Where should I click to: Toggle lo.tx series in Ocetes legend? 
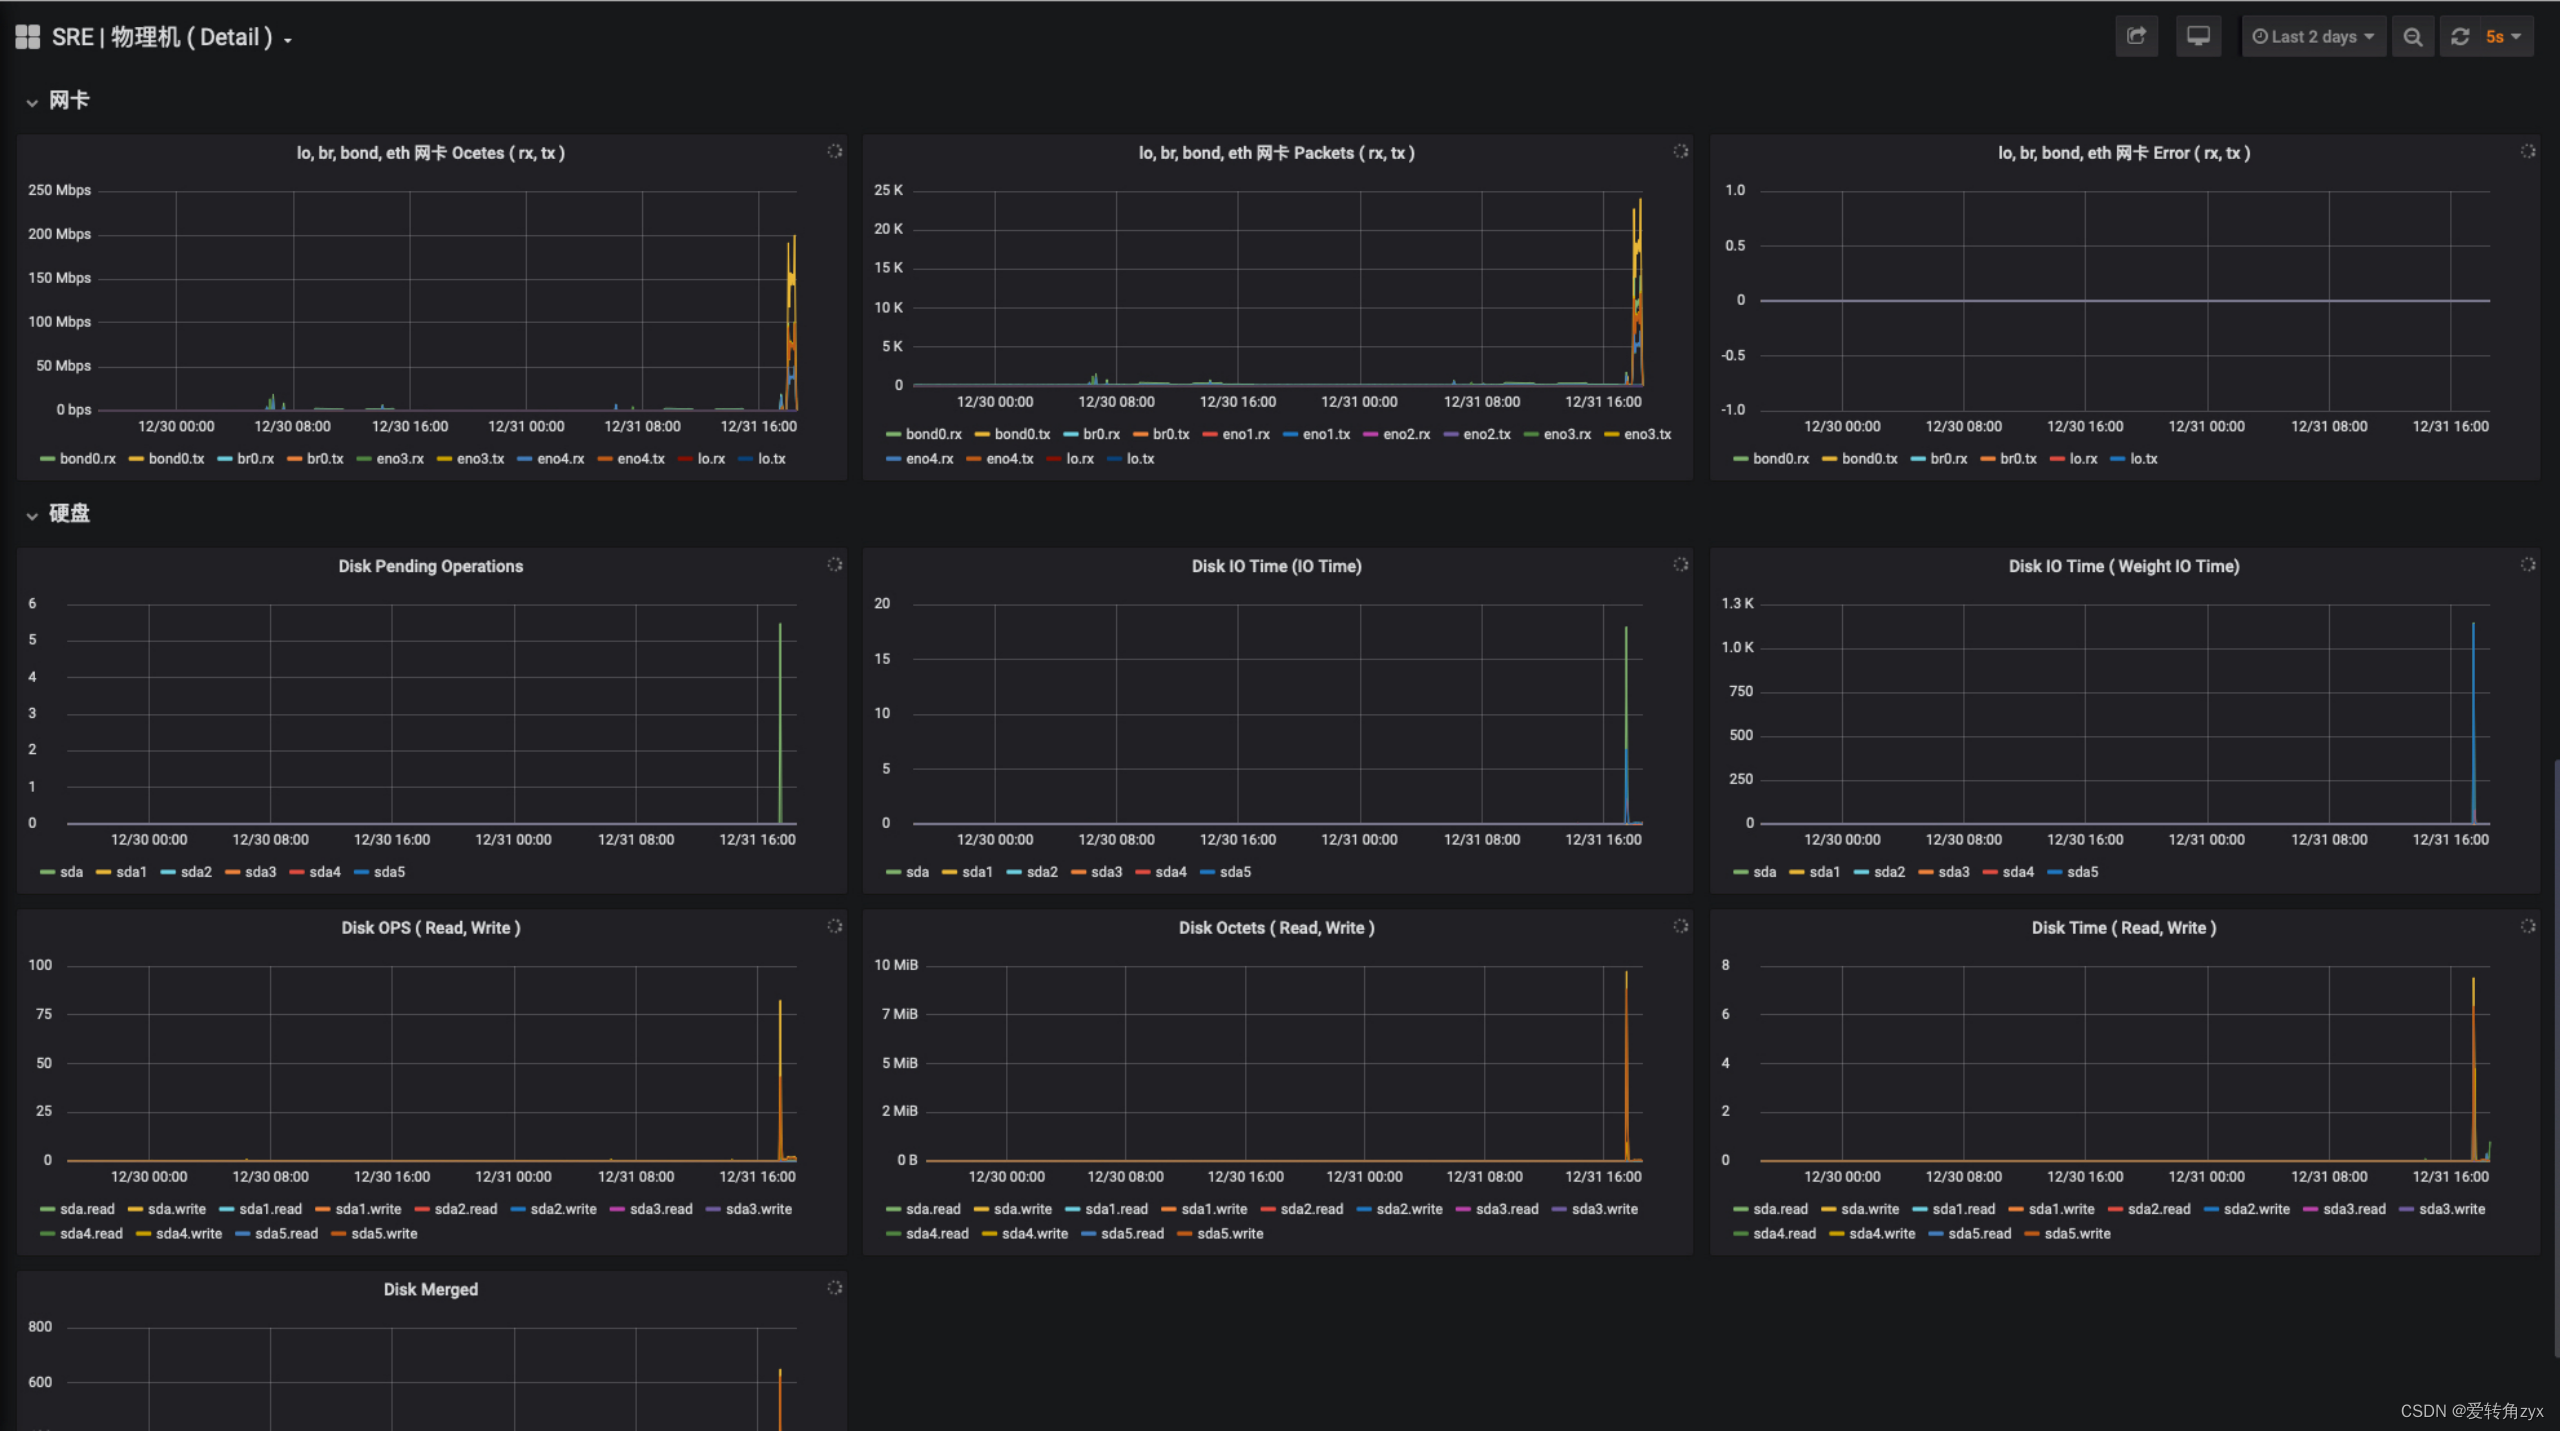(x=771, y=459)
